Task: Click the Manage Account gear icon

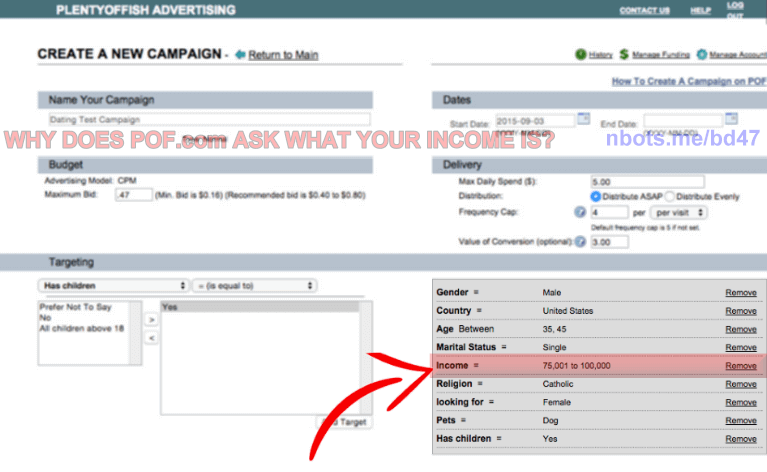Action: (x=702, y=54)
